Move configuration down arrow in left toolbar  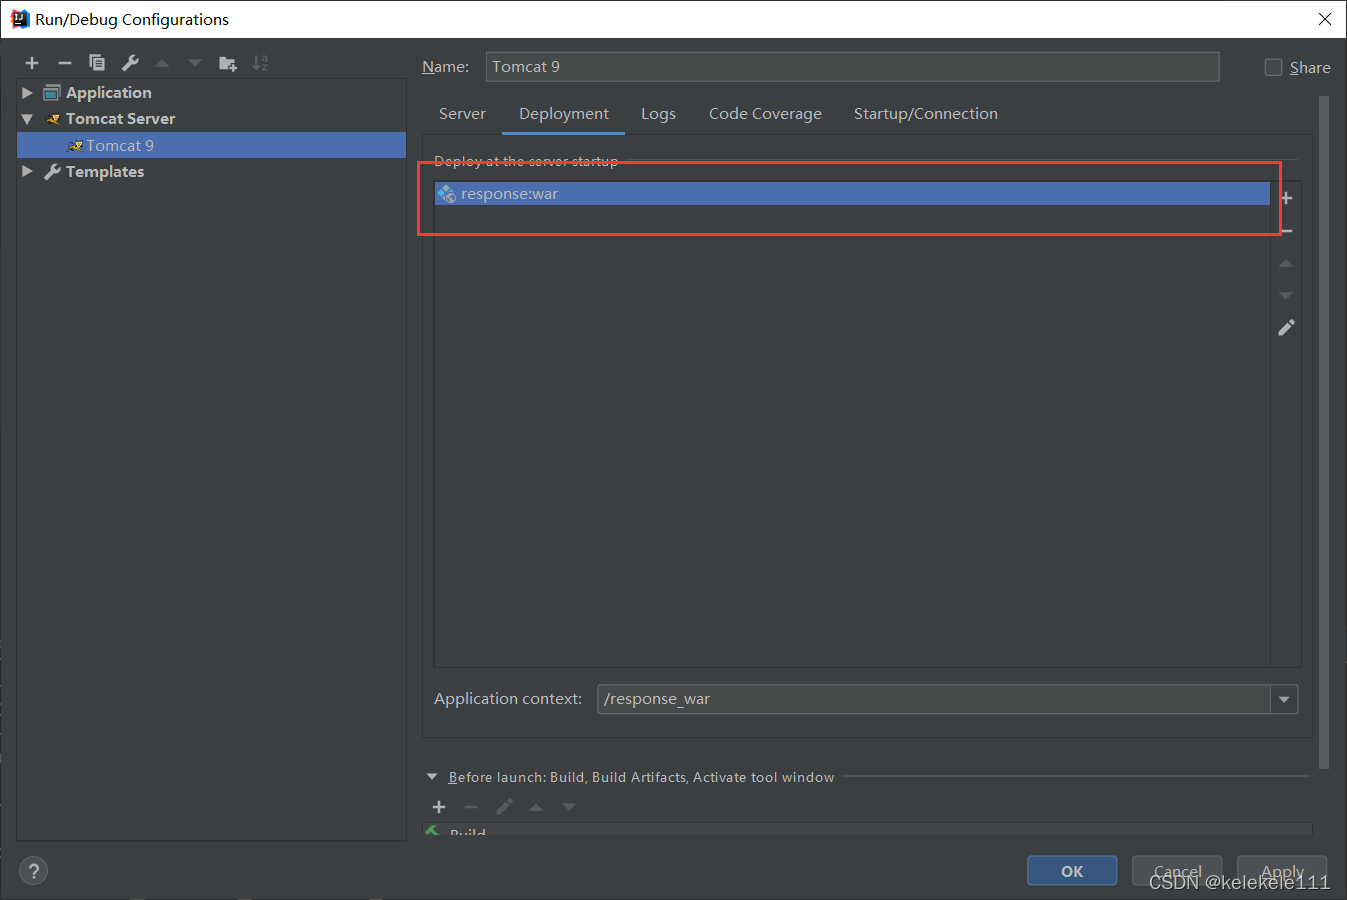(x=195, y=63)
